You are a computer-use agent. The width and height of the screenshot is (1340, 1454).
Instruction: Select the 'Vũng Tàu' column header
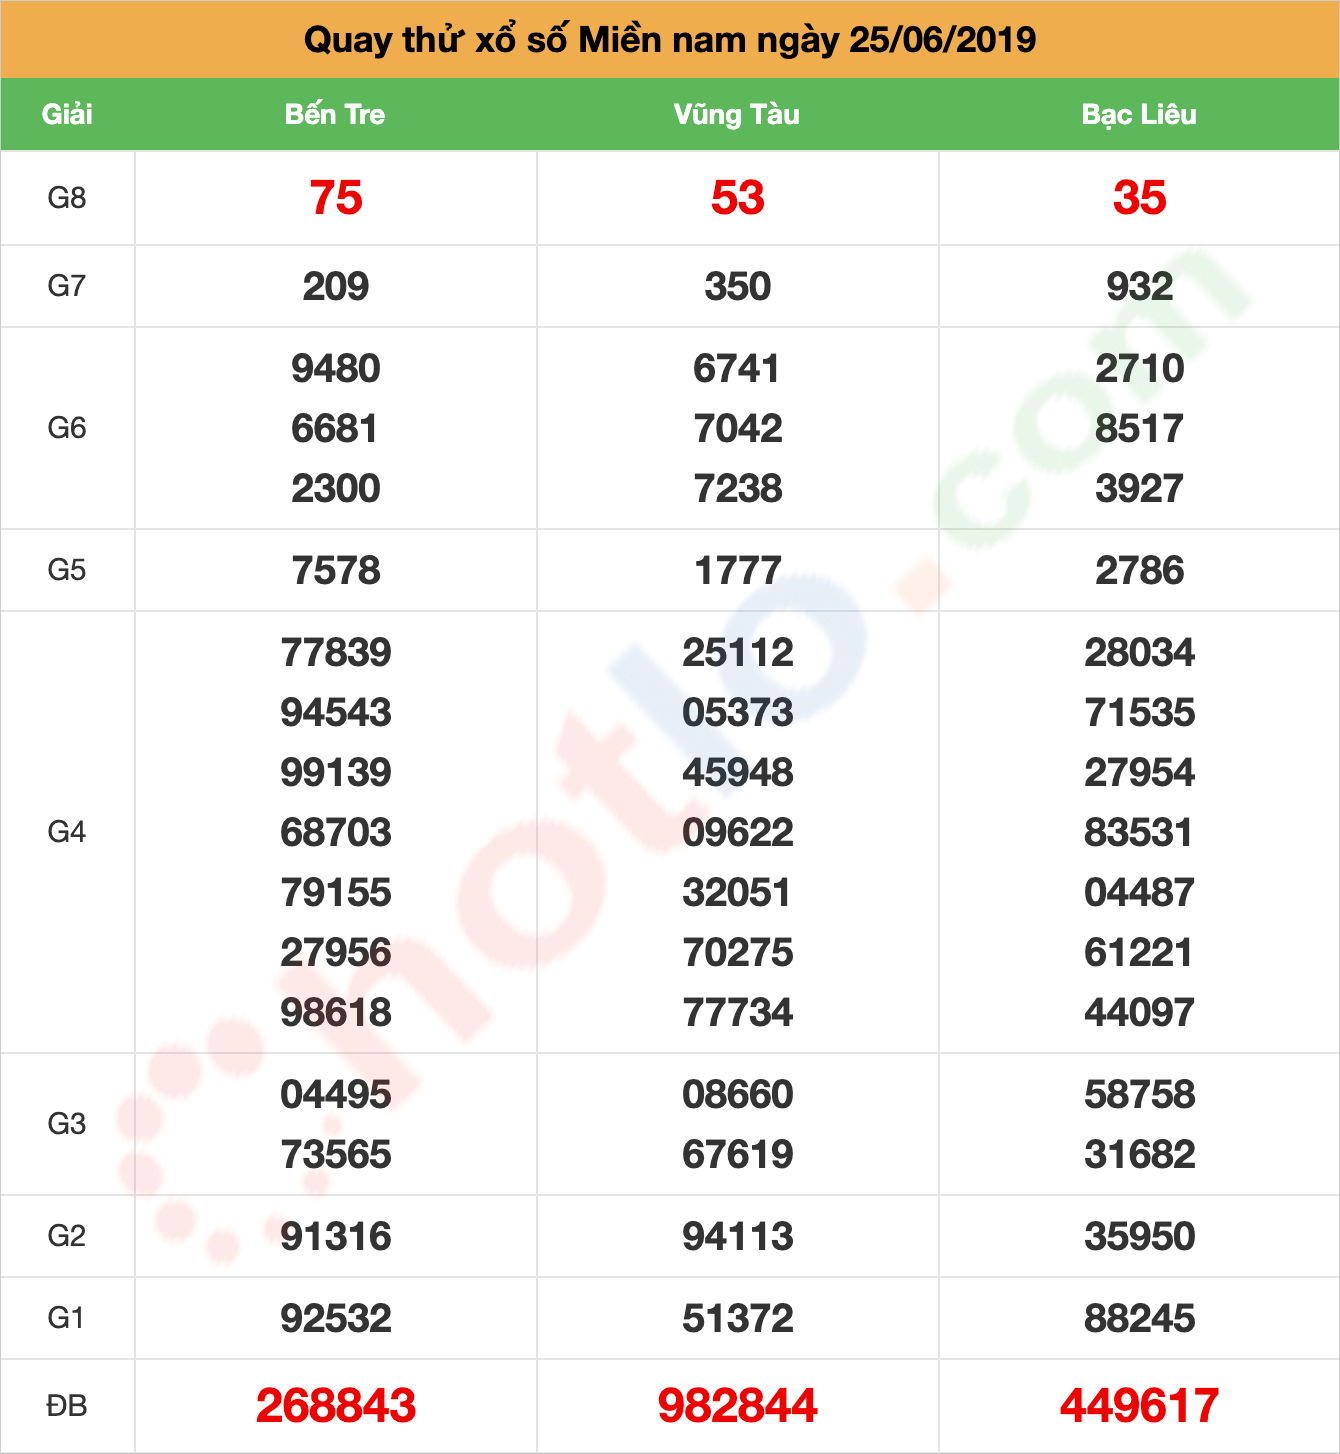[737, 114]
